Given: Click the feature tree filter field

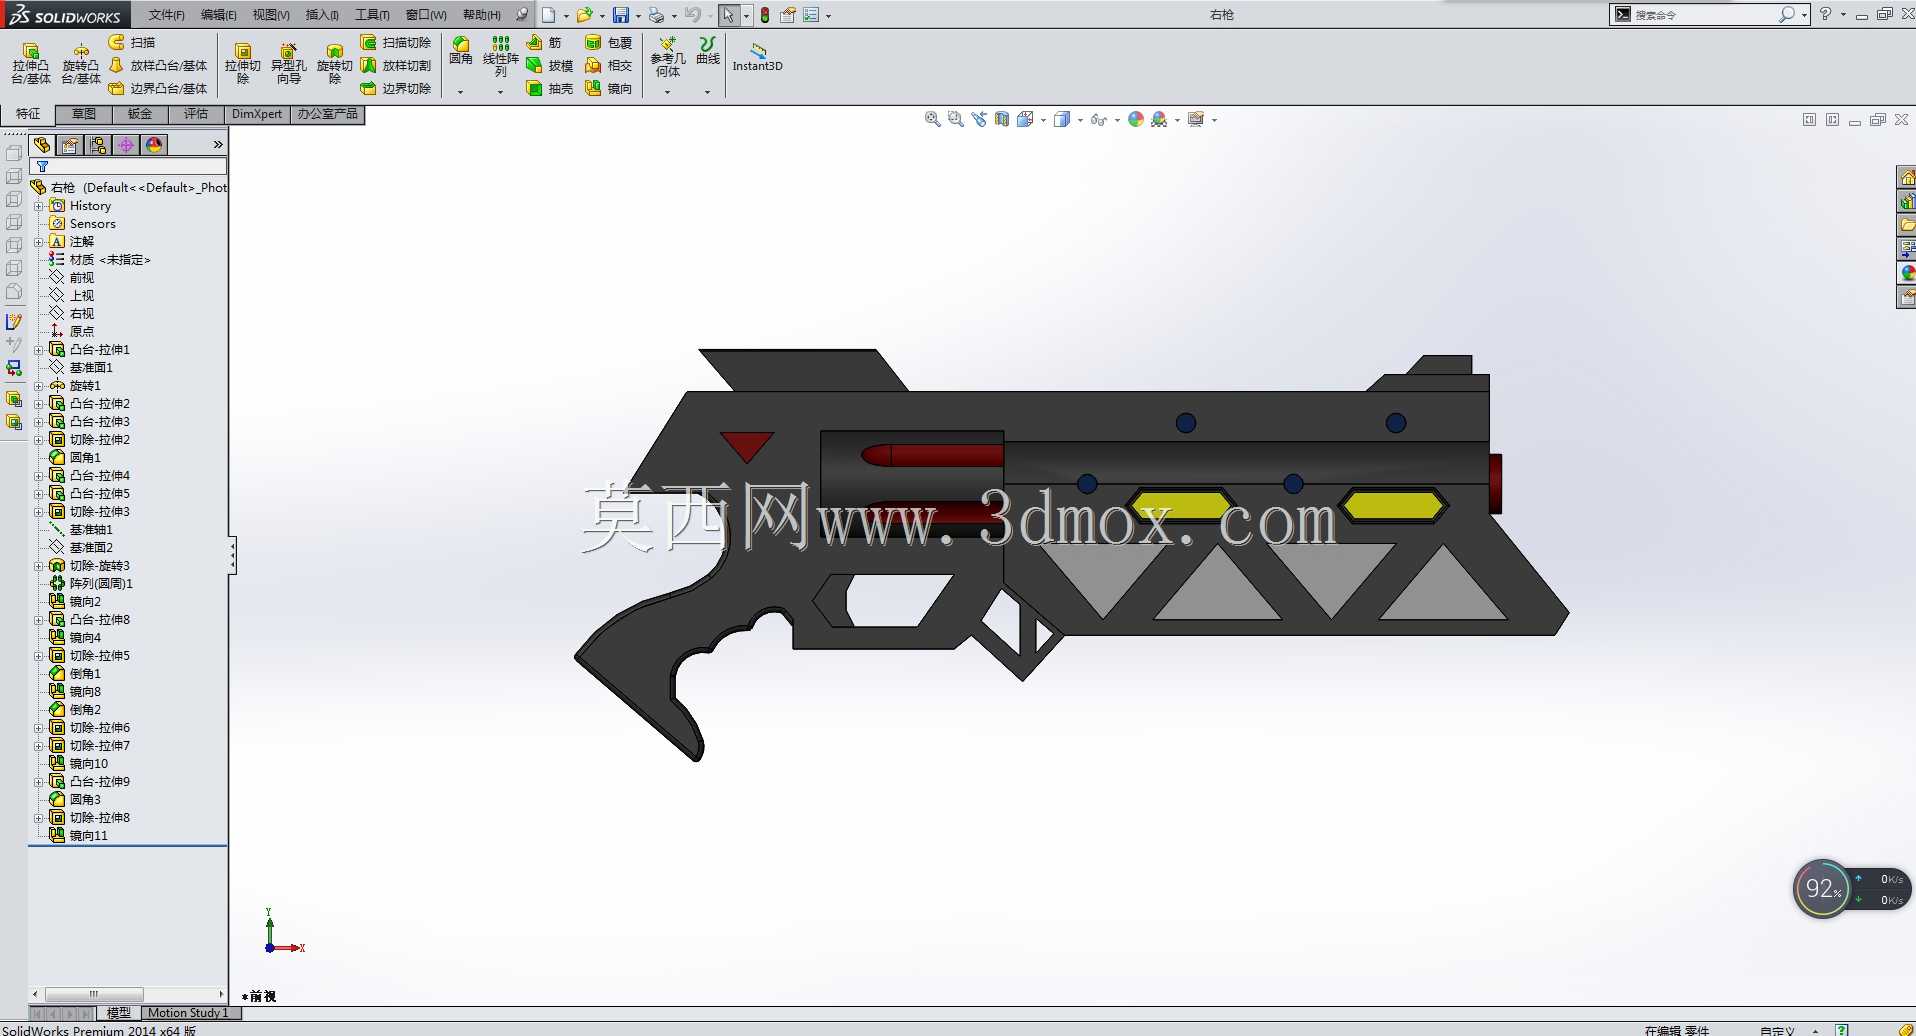Looking at the screenshot, I should tap(128, 167).
